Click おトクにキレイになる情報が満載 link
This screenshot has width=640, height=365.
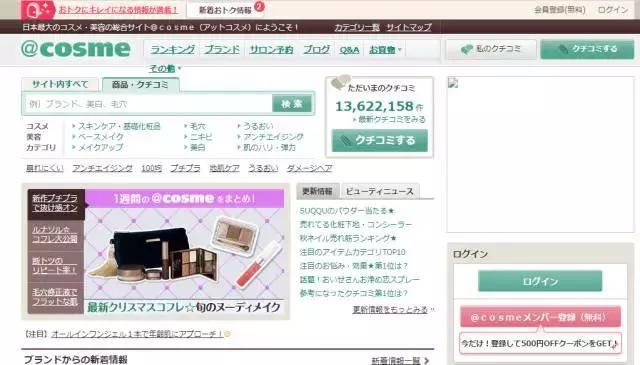click(118, 10)
